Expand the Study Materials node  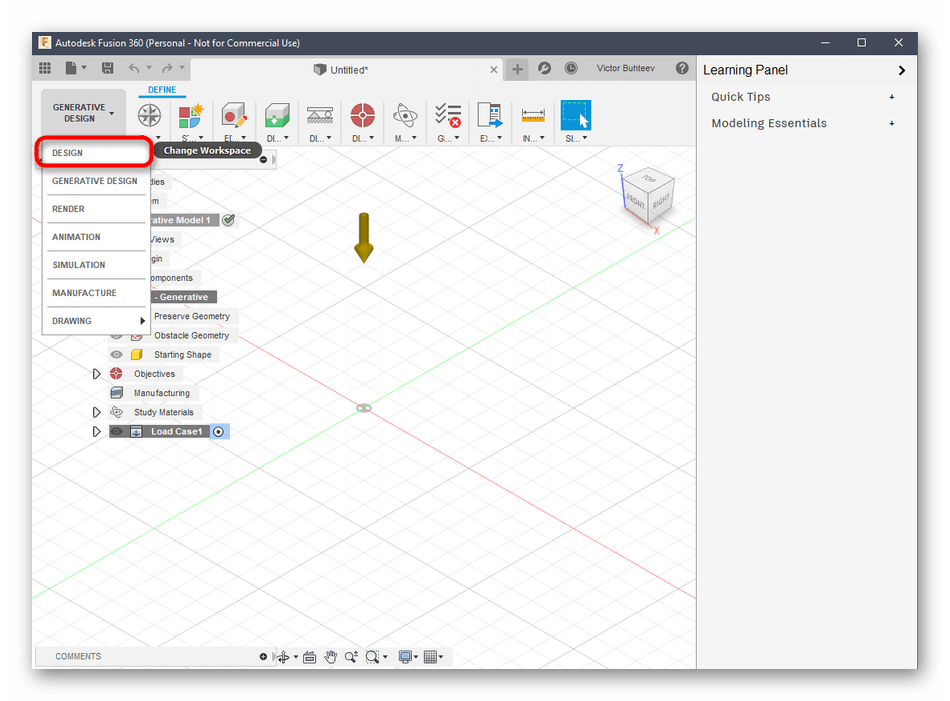tap(97, 412)
